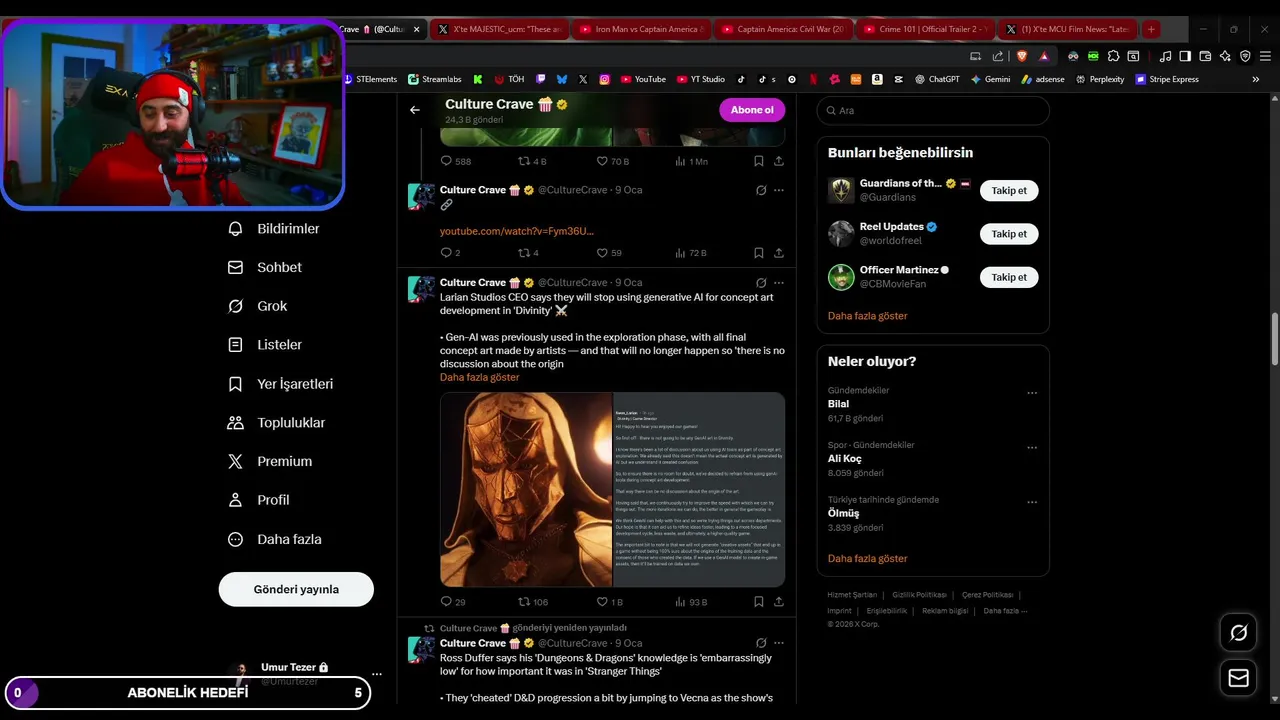Switch to Captain America: Civil War tab
This screenshot has width=1280, height=720.
pos(783,29)
